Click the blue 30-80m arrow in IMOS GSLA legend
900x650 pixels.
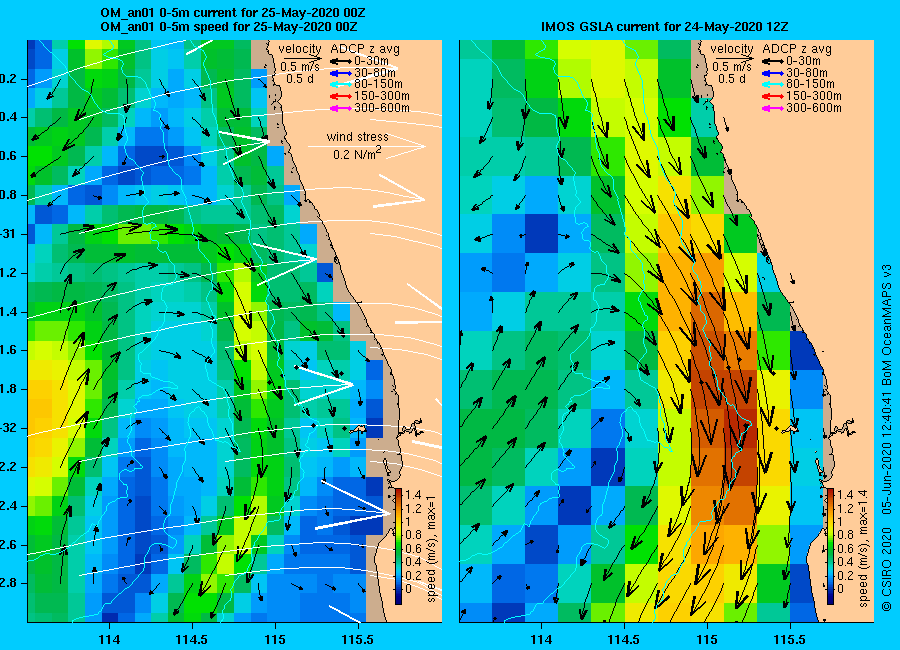point(773,73)
